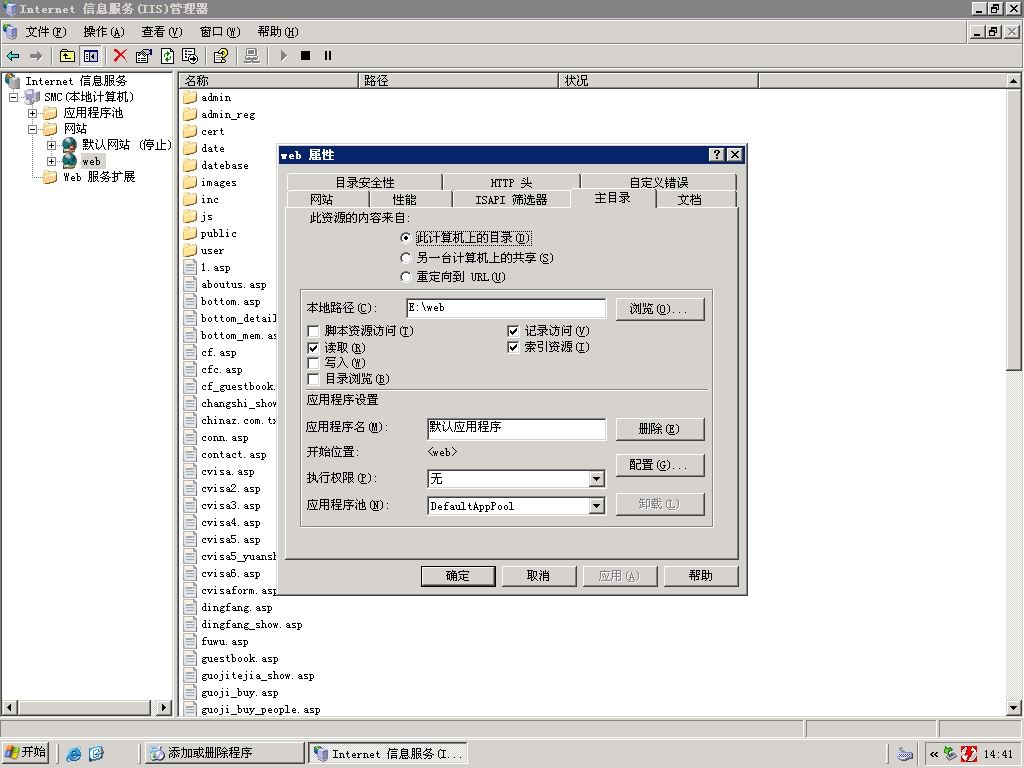
Task: Collapse the SMC (本地计算机) tree node
Action: click(x=13, y=97)
